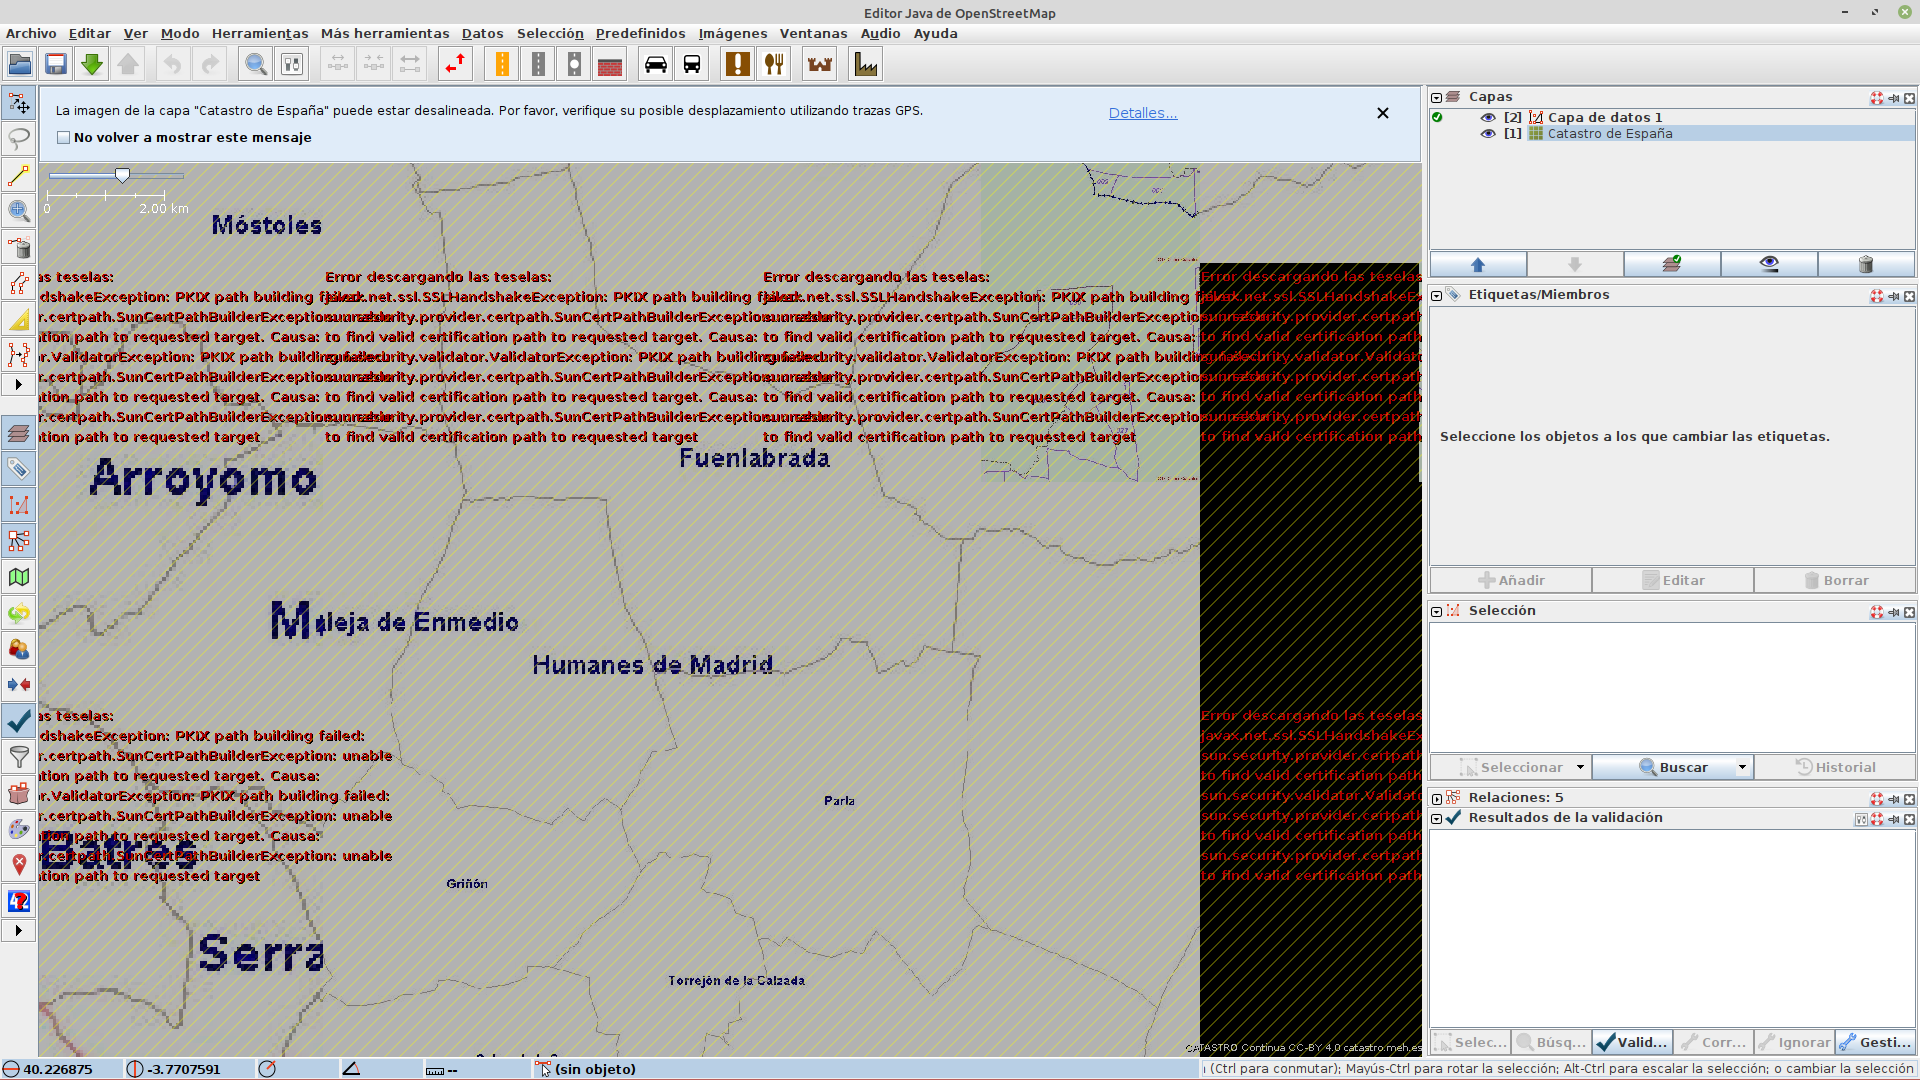Collapse the Etiquetas/Miembros panel
1920x1080 pixels.
1437,295
